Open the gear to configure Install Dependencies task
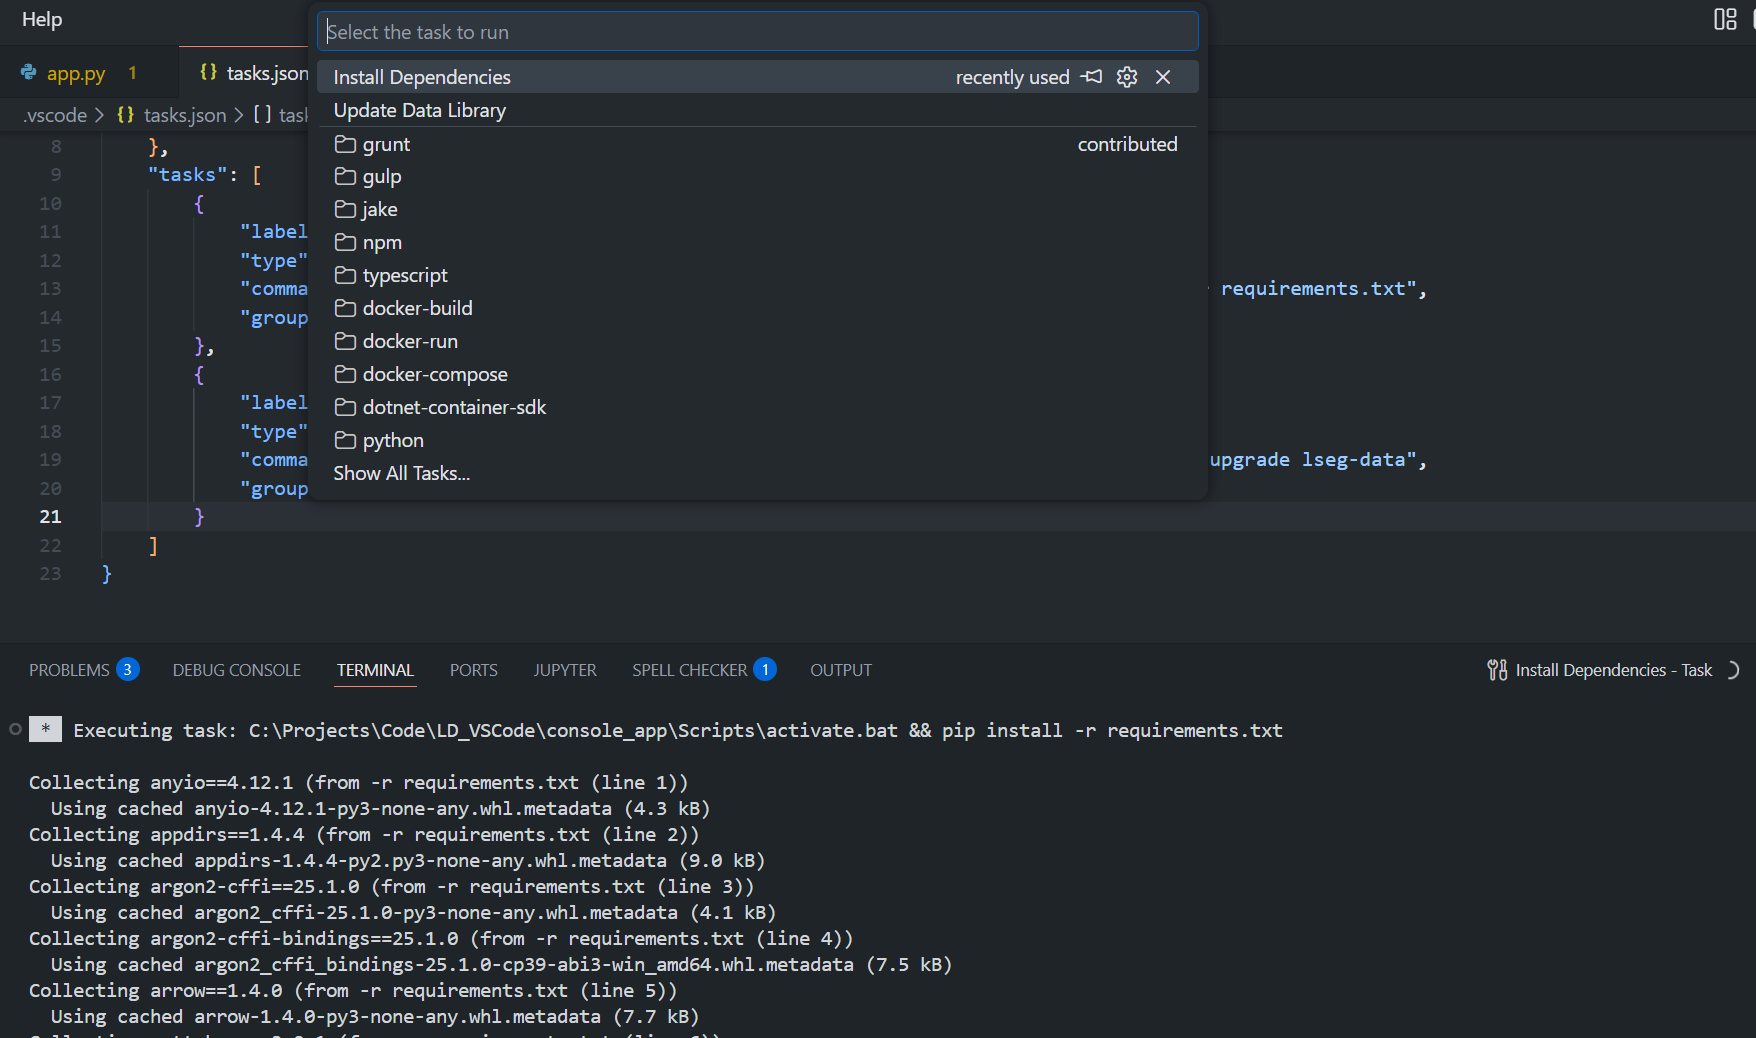This screenshot has width=1756, height=1038. coord(1127,76)
